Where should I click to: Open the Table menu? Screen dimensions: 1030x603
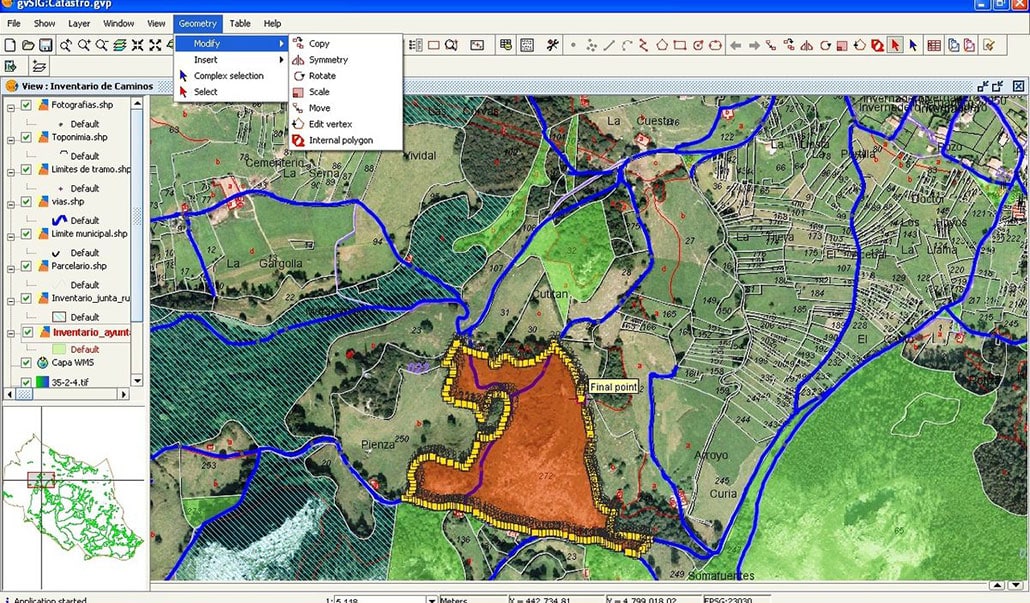240,23
